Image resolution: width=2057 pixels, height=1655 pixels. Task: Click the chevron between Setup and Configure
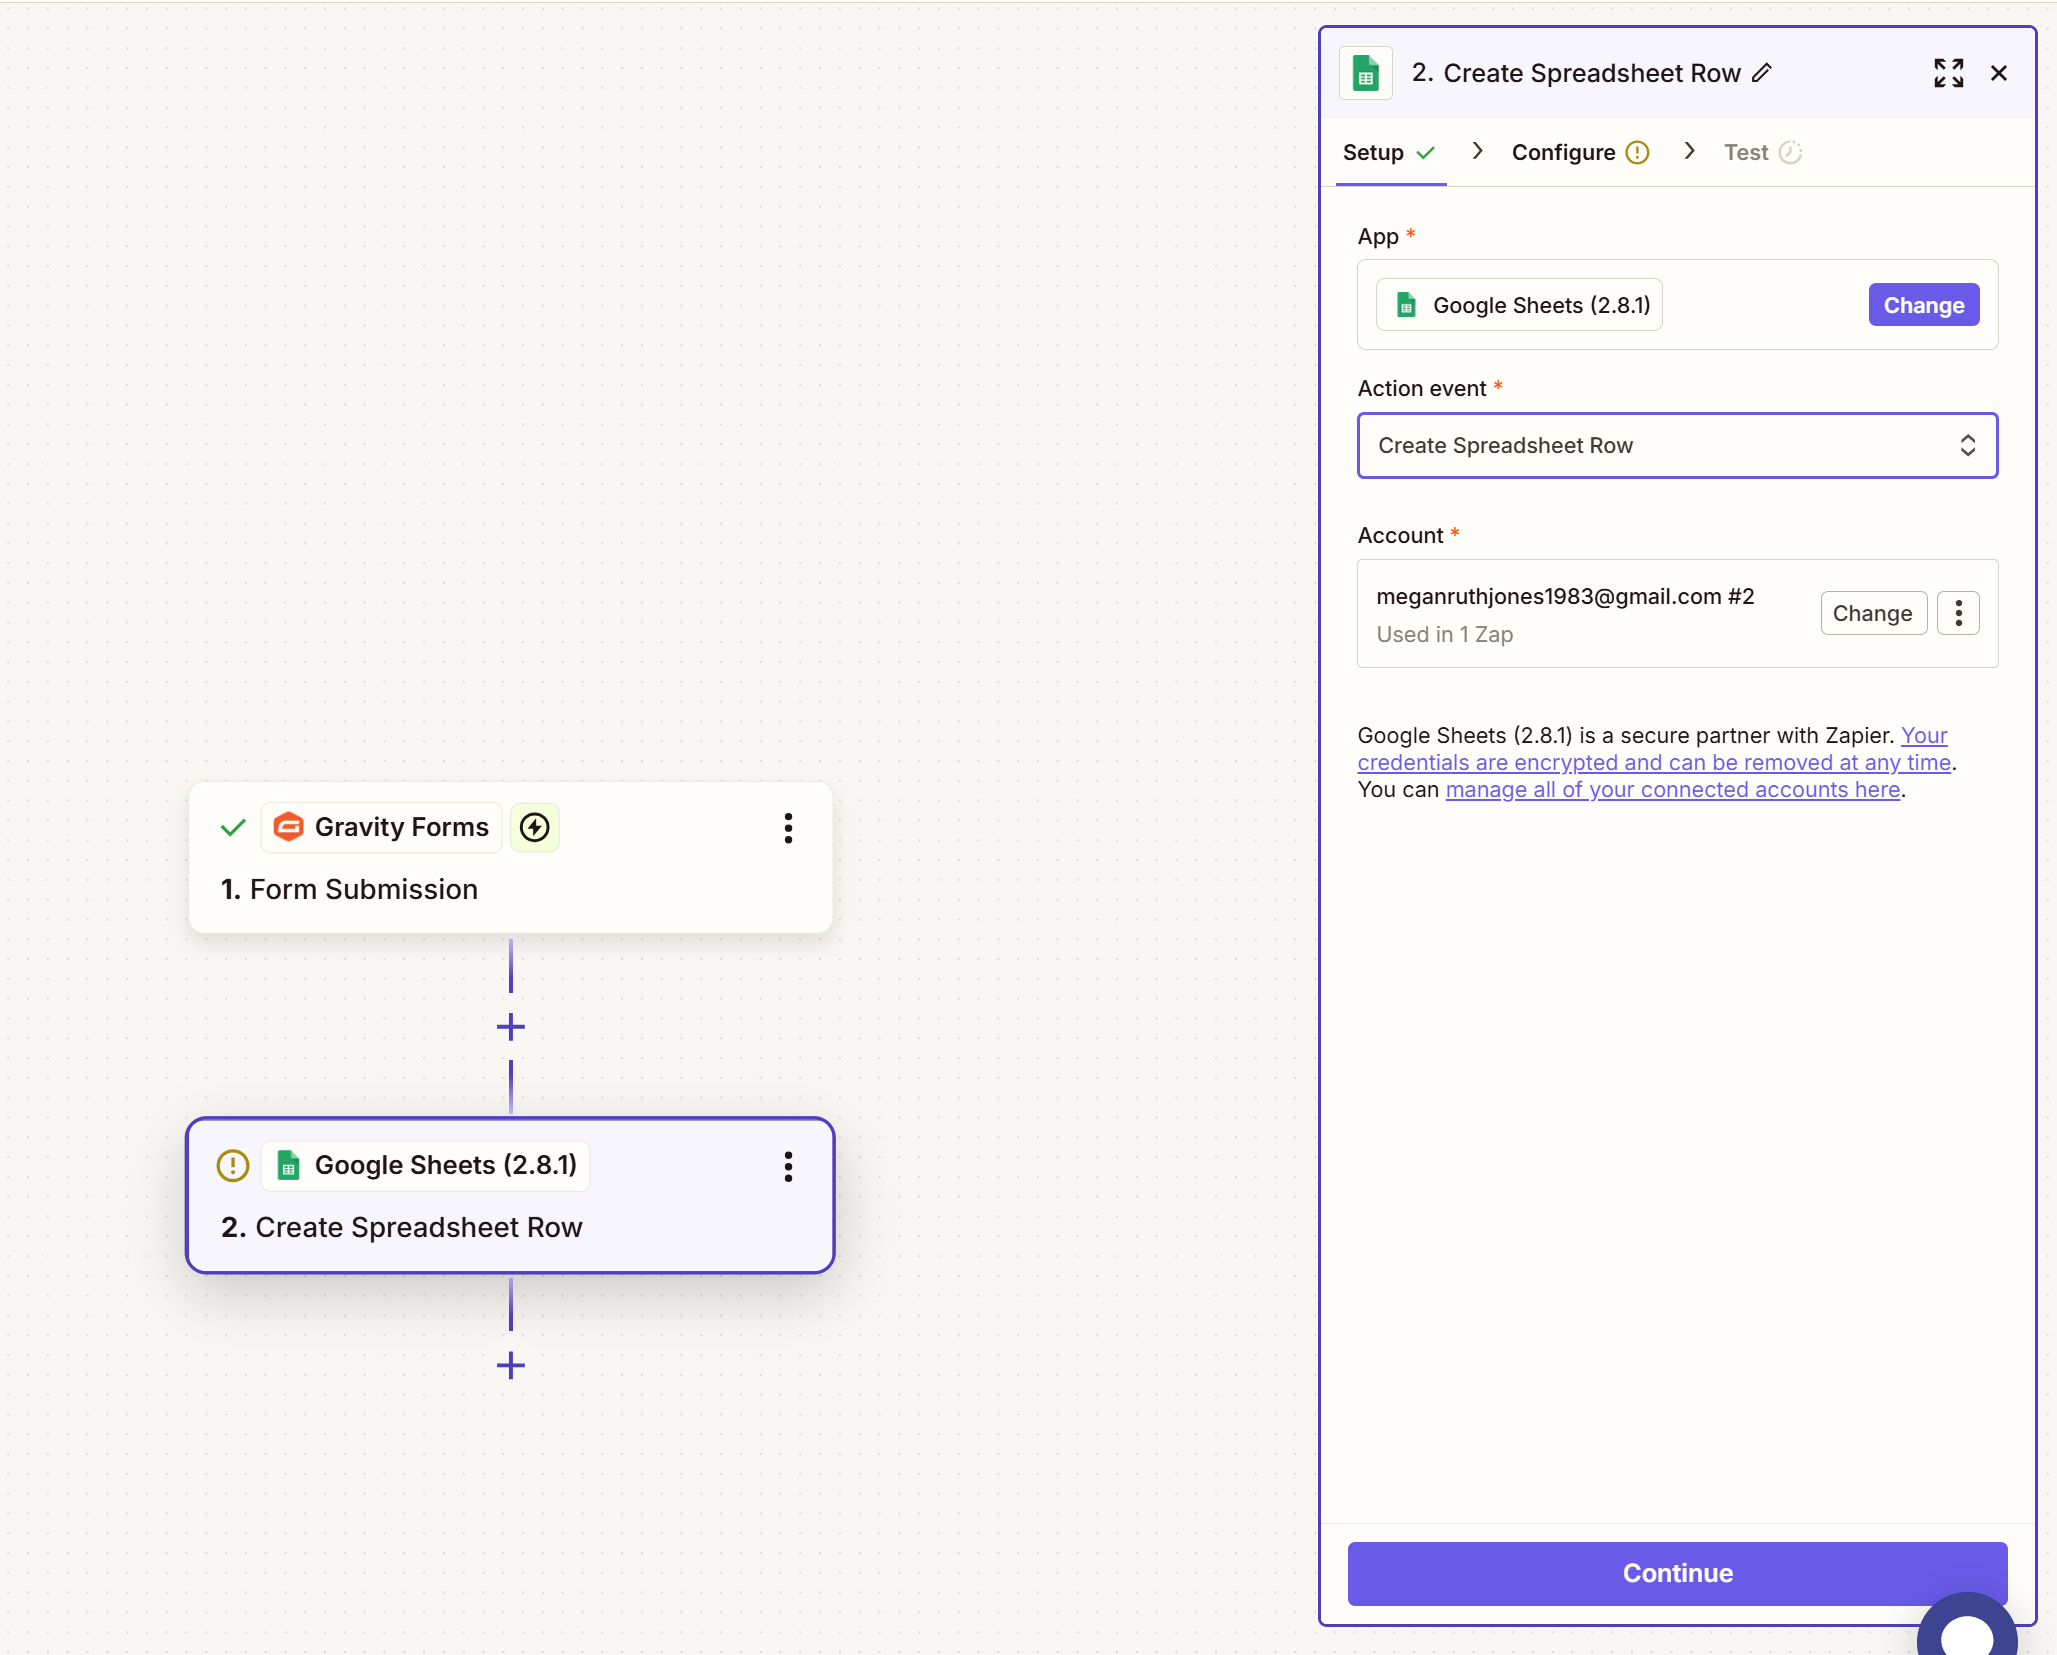tap(1477, 151)
